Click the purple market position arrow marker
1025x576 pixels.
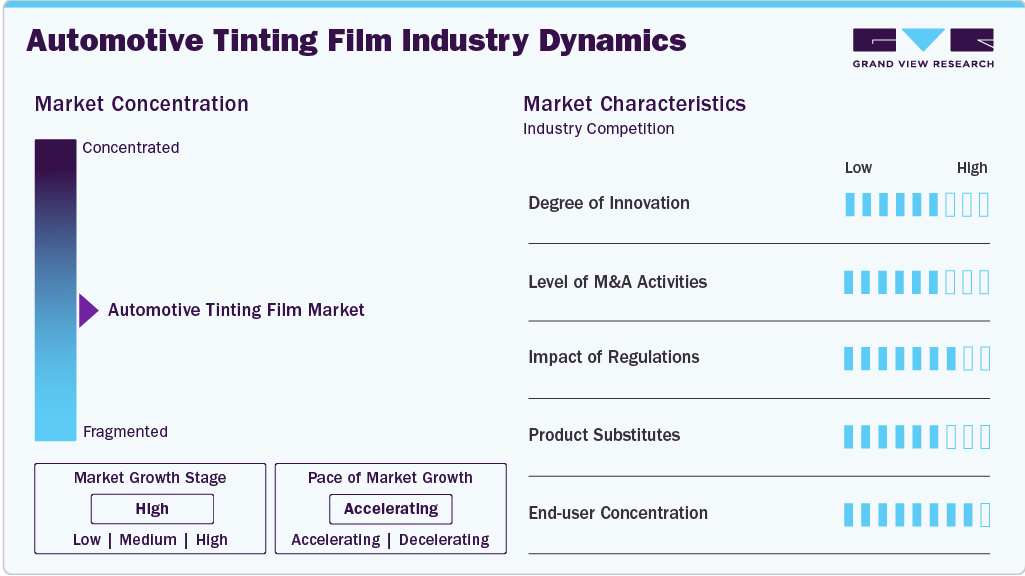point(88,310)
